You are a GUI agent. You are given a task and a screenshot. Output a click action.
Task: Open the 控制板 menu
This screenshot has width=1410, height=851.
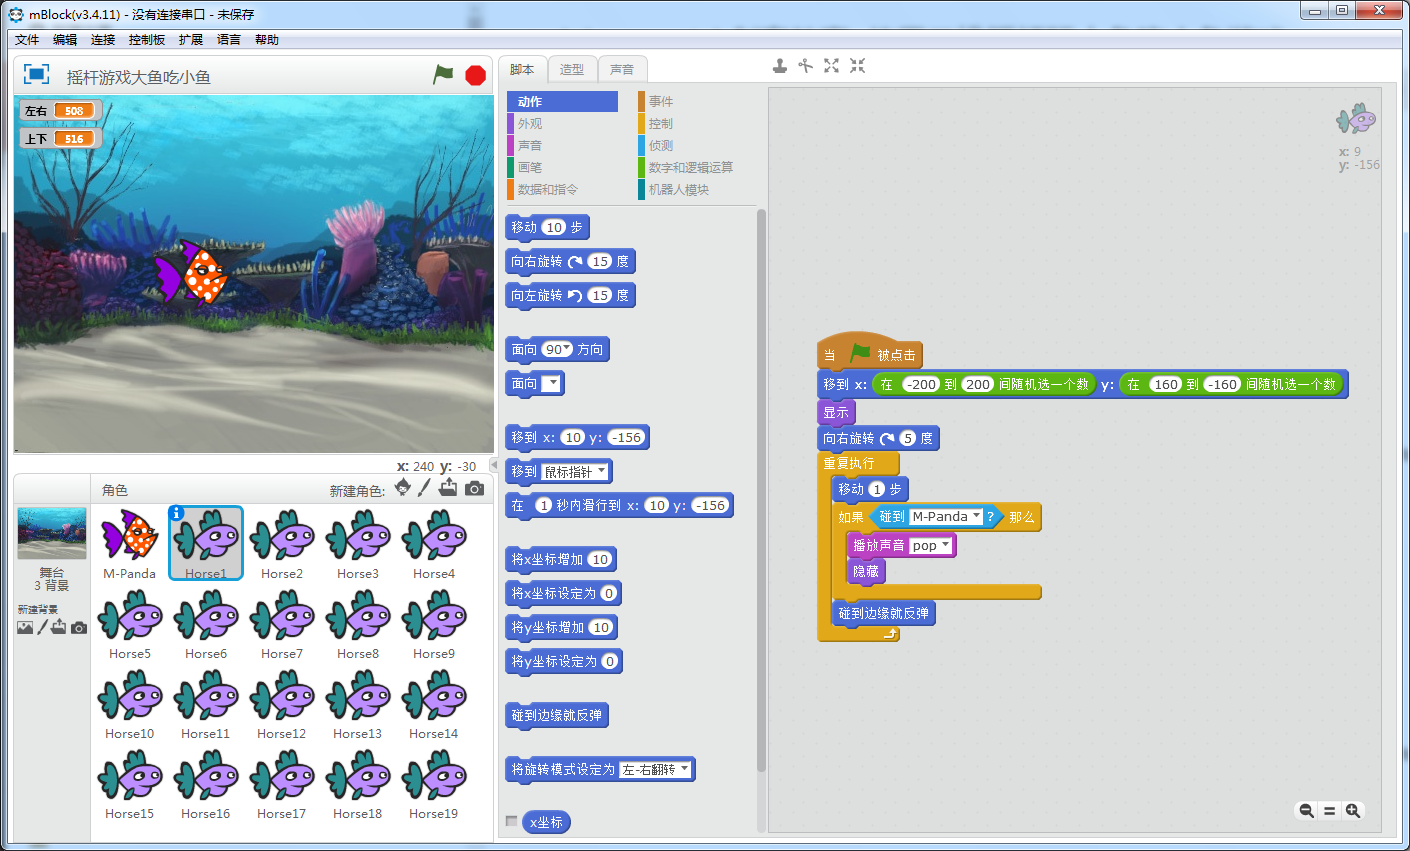pyautogui.click(x=147, y=40)
